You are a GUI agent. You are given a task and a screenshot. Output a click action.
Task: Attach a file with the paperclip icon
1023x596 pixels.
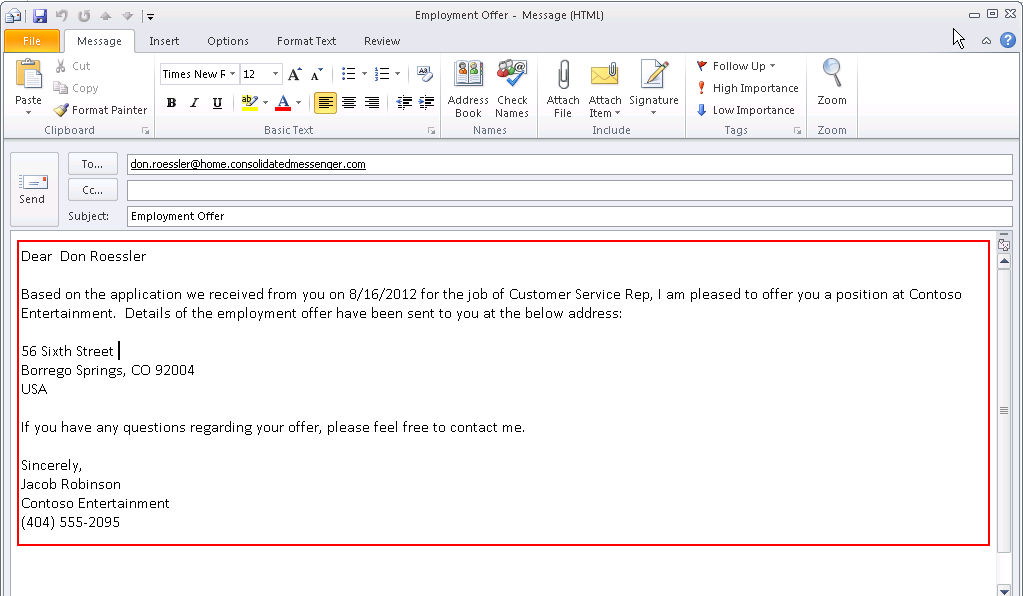click(563, 88)
